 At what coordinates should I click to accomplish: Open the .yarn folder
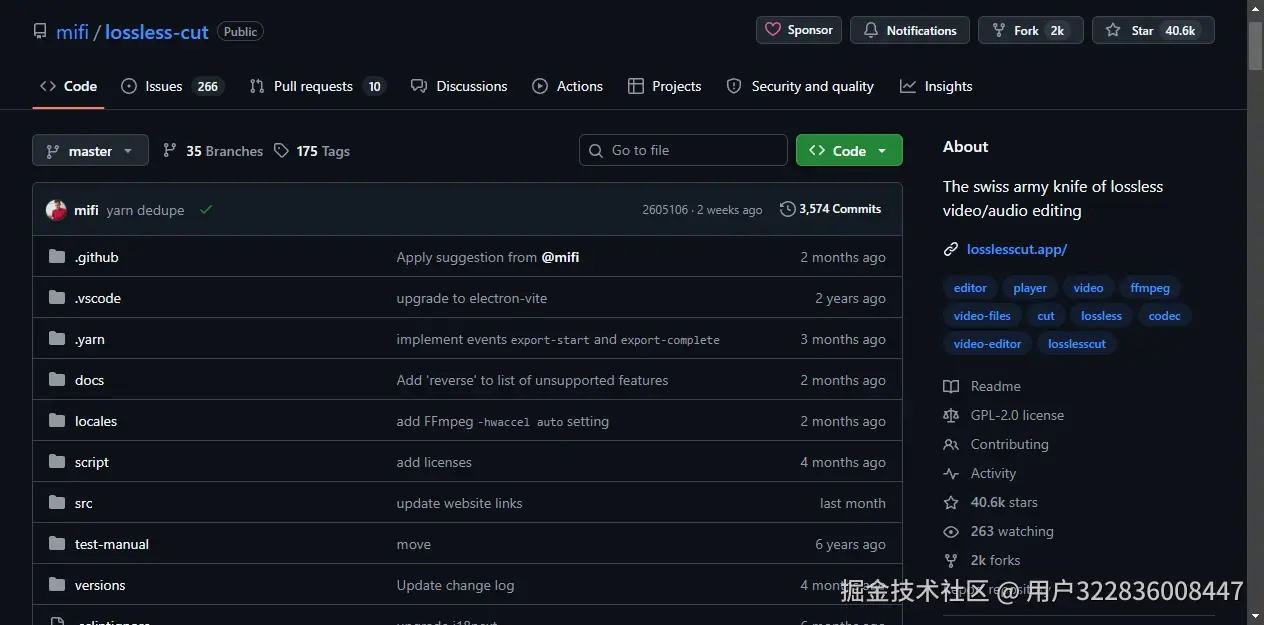tap(90, 339)
